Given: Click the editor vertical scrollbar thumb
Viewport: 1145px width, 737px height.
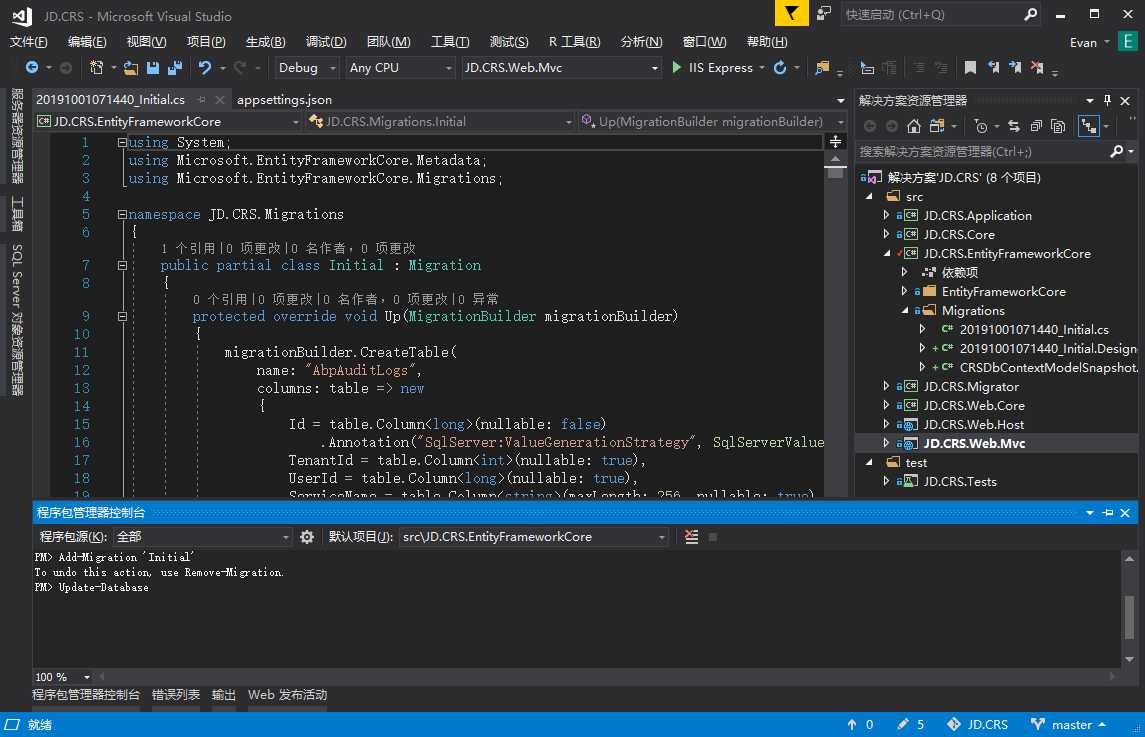Looking at the screenshot, I should (835, 172).
